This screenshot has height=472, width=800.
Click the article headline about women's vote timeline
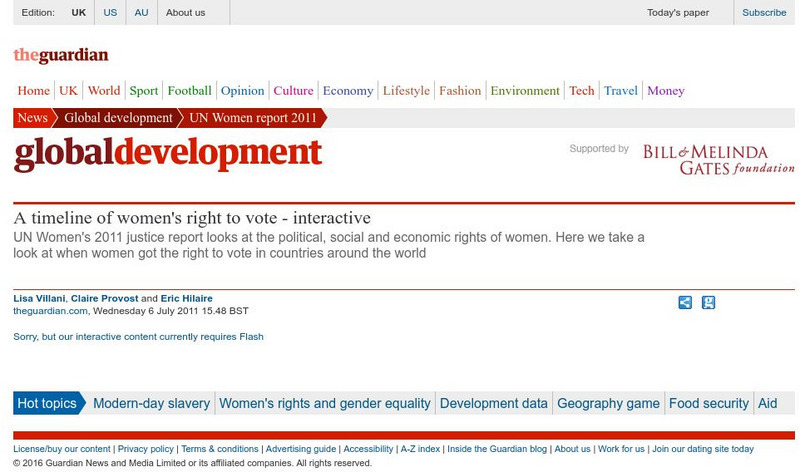[x=192, y=218]
